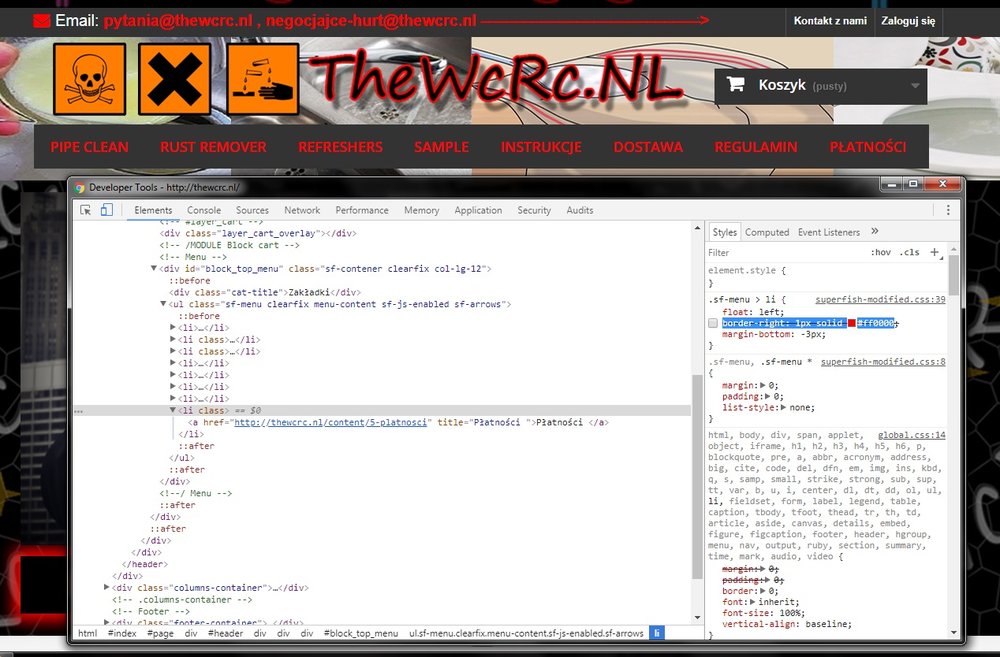
Task: Expand the font: inherit shorthand property
Action: 753,602
